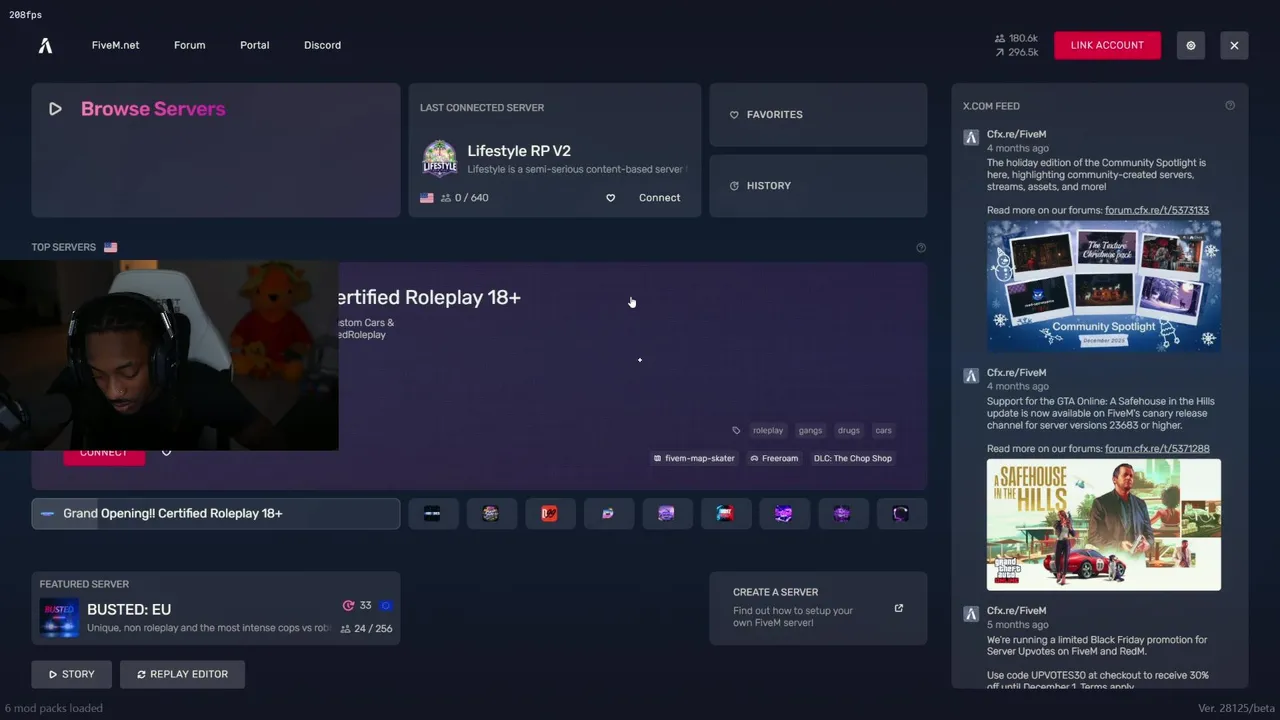Open the BUSTED: EU featured server
This screenshot has height=720, width=1280.
point(215,608)
